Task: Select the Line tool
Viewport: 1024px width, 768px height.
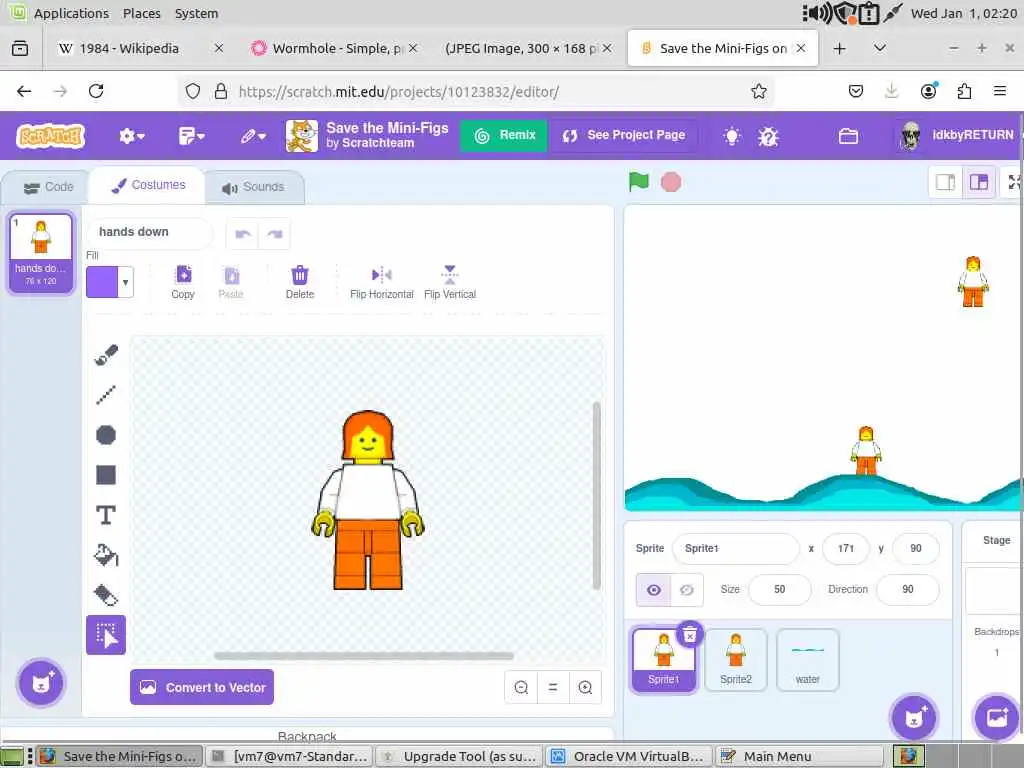Action: click(106, 394)
